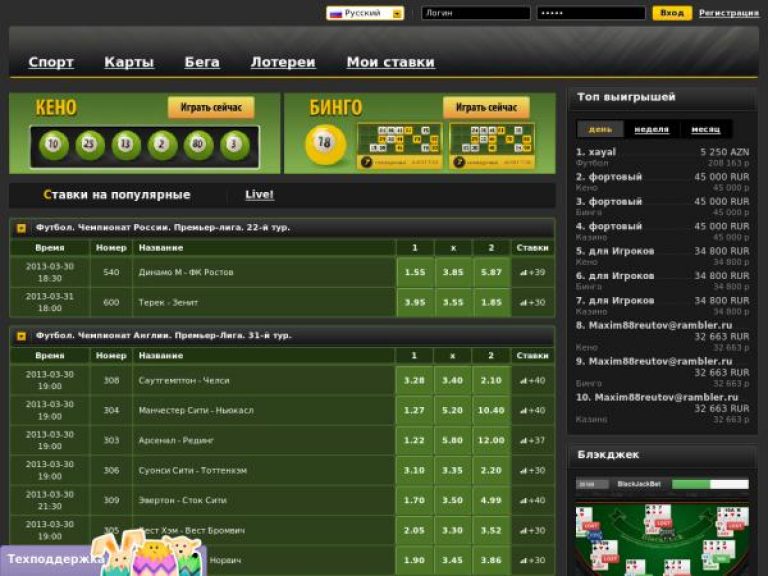Select the день tab in top winners
The image size is (768, 576).
[600, 129]
